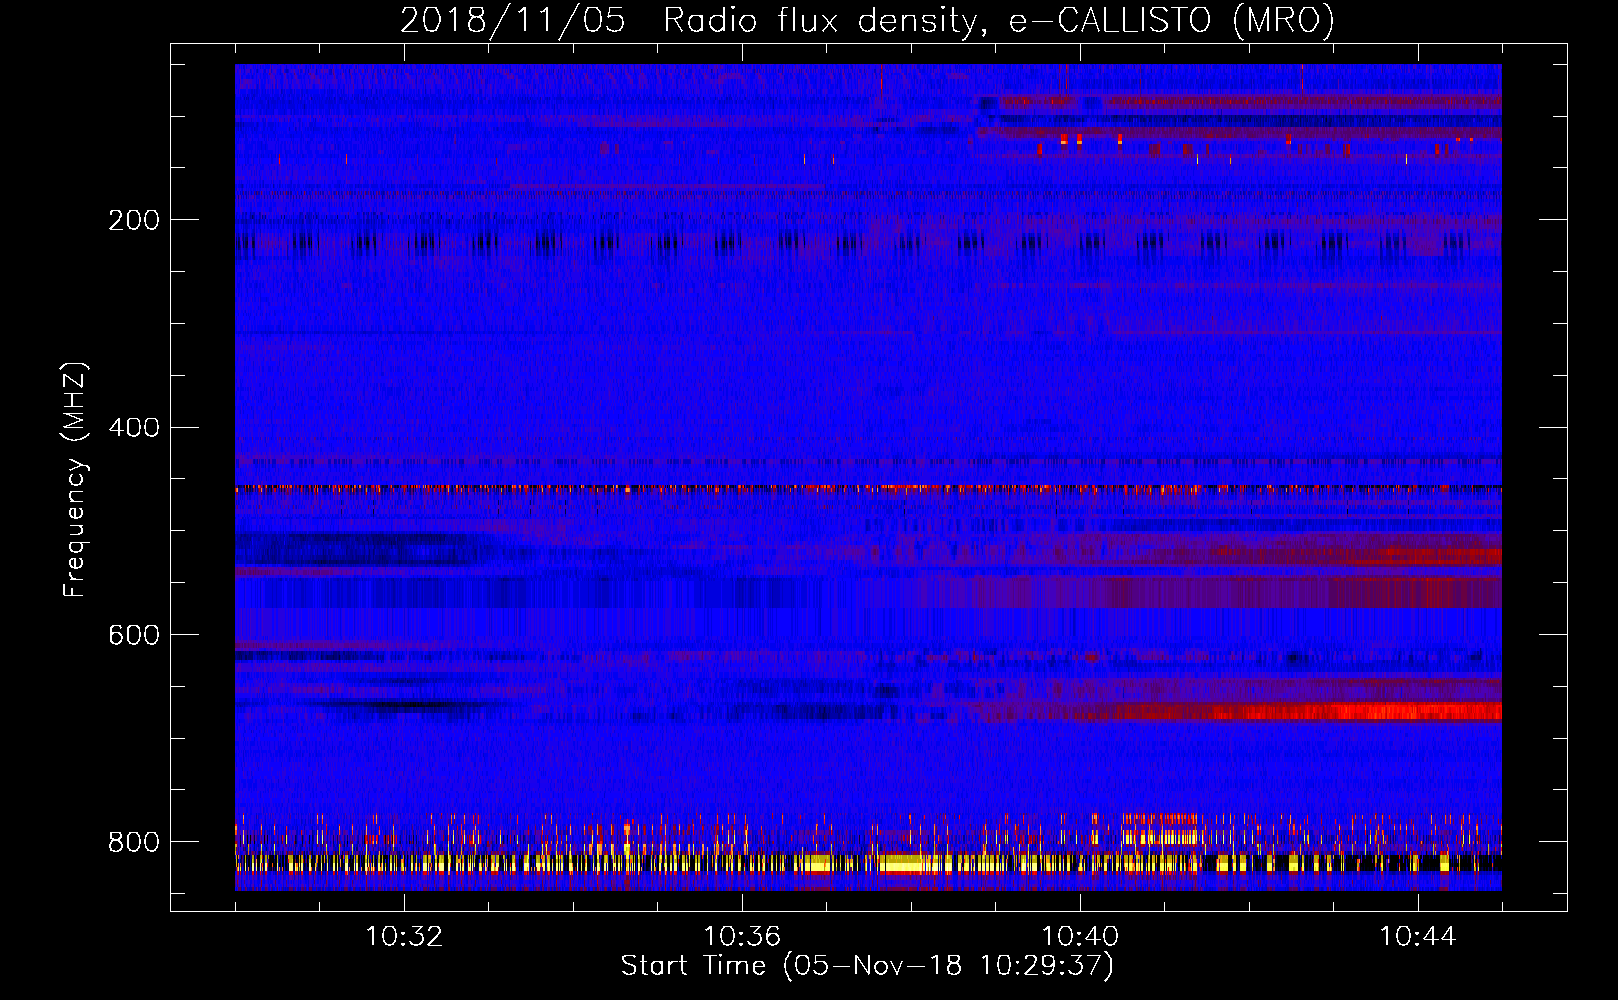Select the 200 frequency axis label
Screen dimensions: 1618x1000
tap(134, 220)
